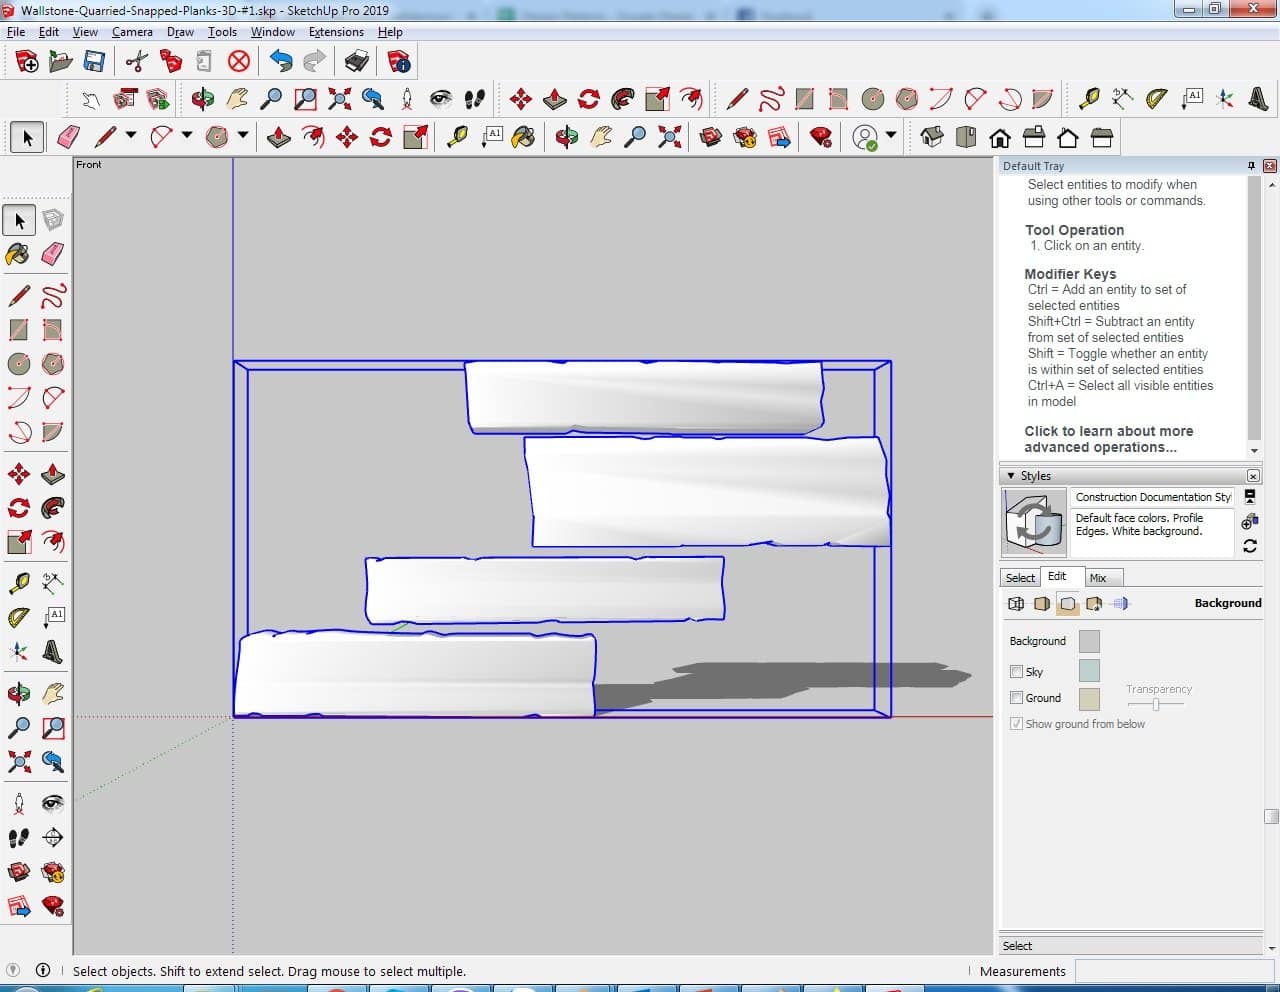1280x992 pixels.
Task: Select the Paint Bucket tool in left toolbar
Action: (x=18, y=254)
